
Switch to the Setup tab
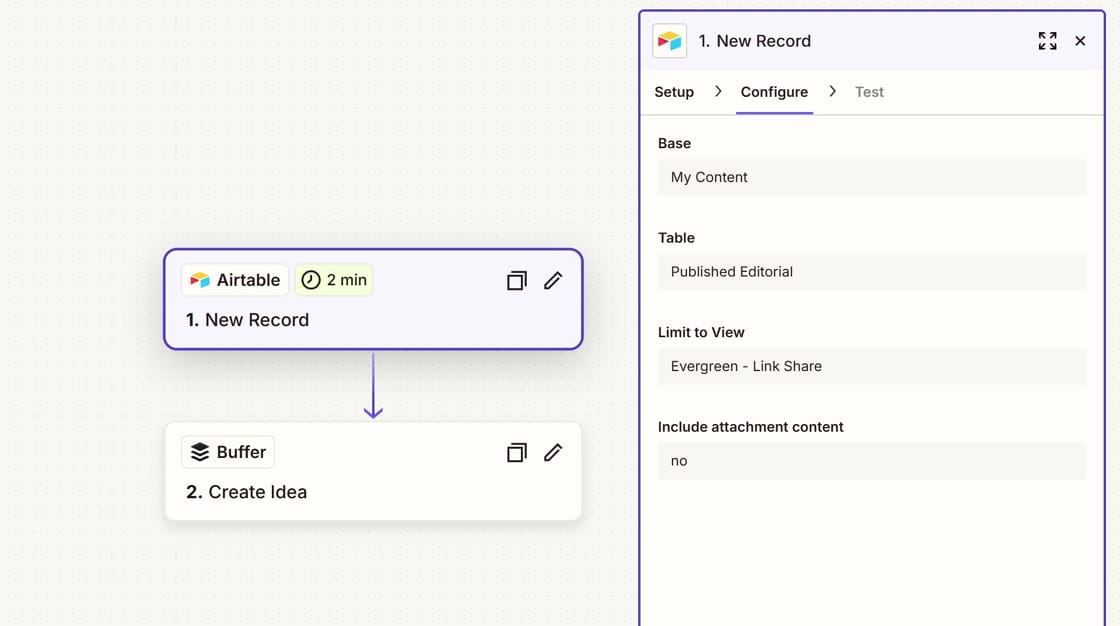[674, 91]
